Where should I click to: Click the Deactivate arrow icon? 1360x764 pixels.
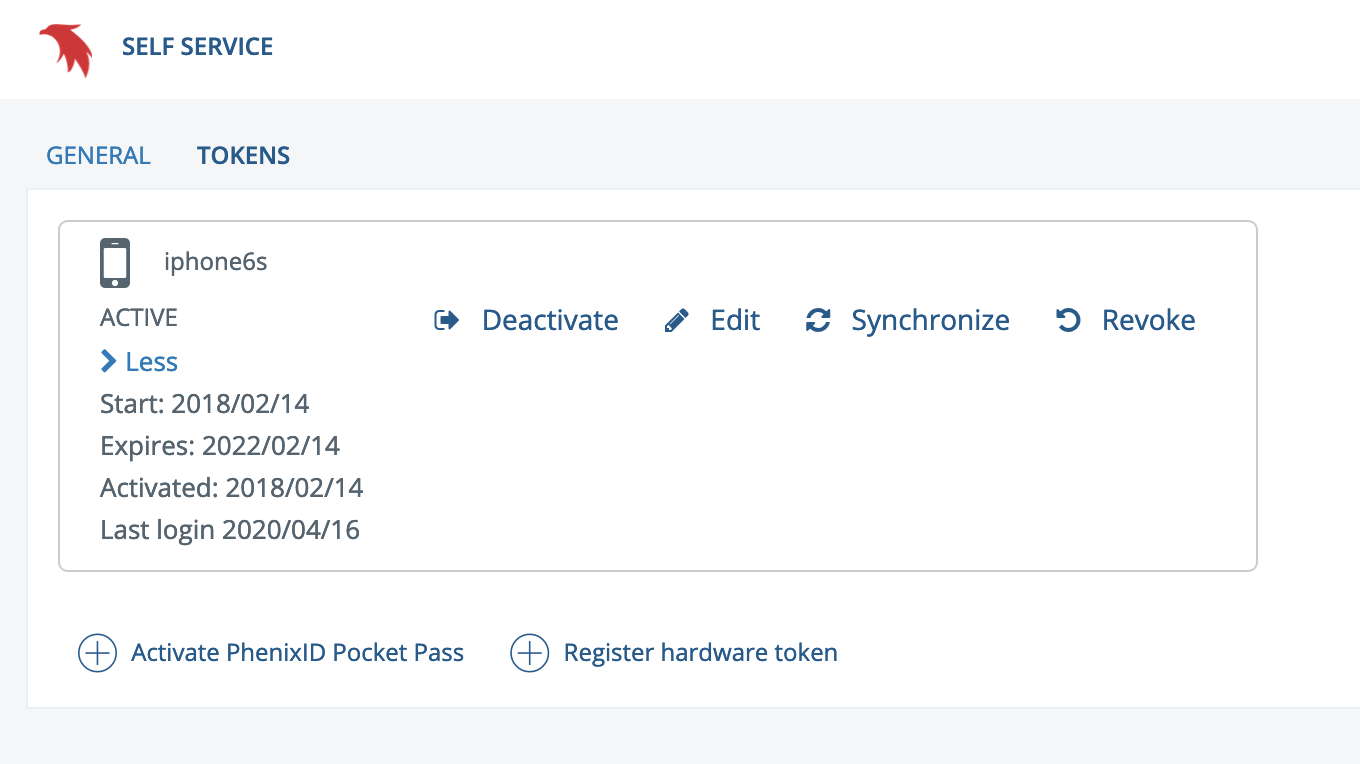(x=446, y=321)
